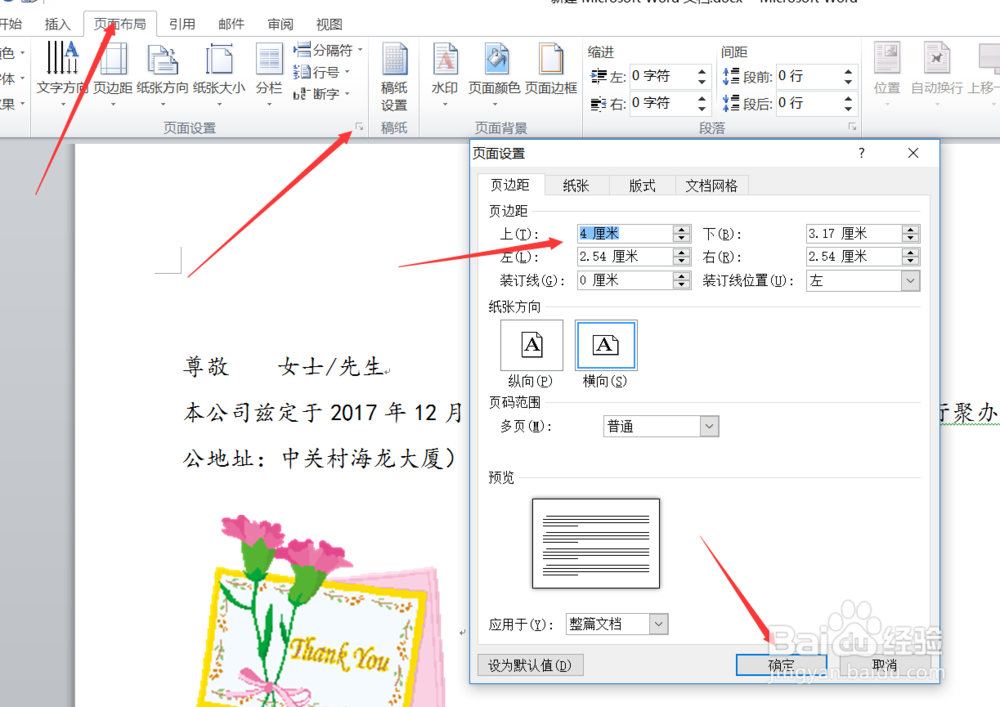This screenshot has height=707, width=1000.
Task: Open the 多页 pages dropdown showing 普通
Action: coord(707,426)
